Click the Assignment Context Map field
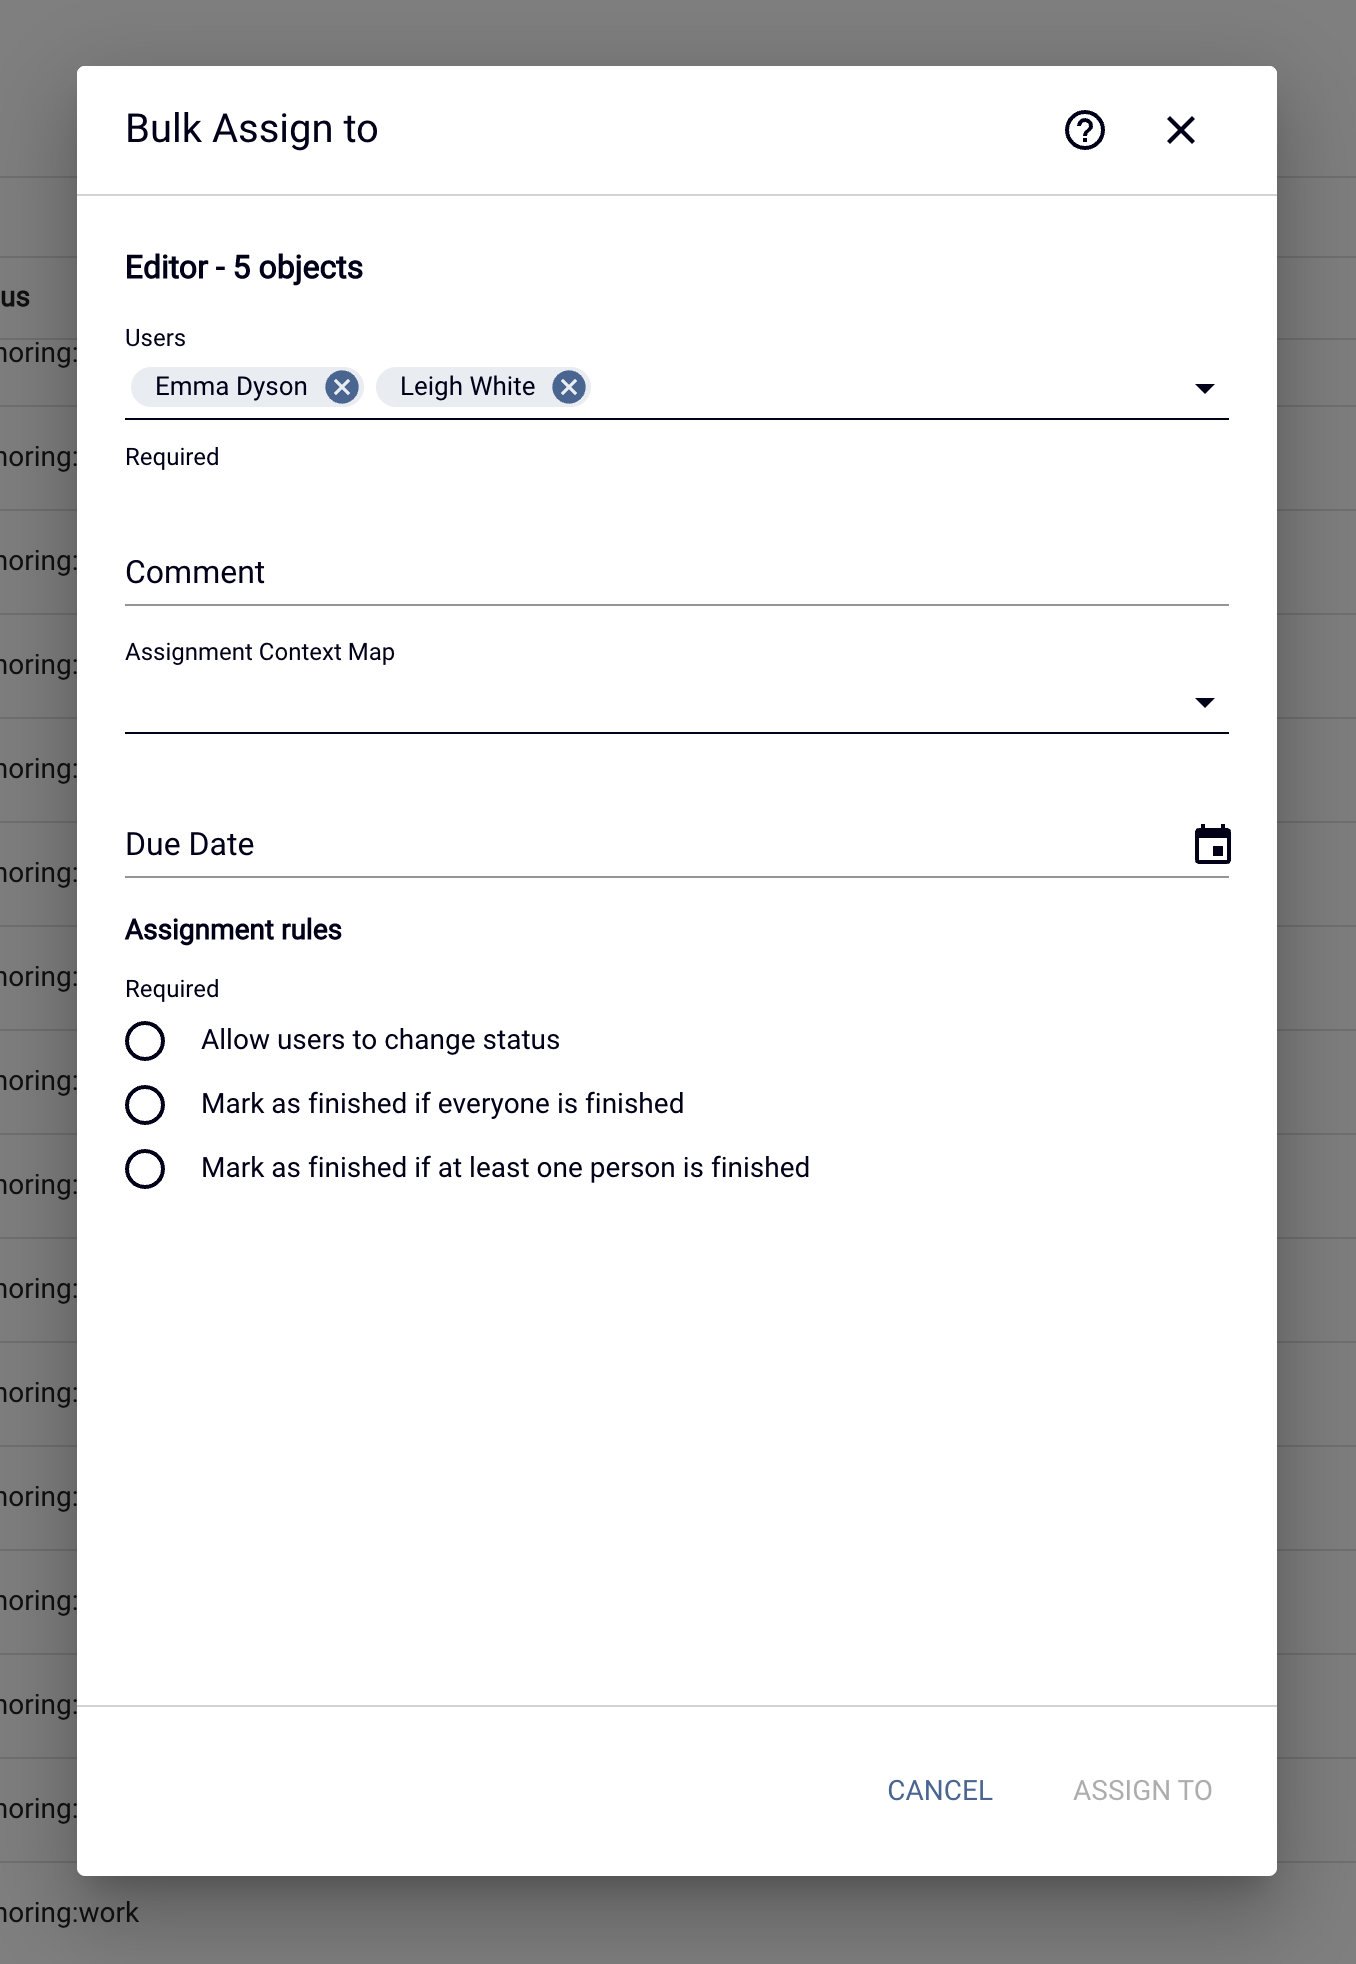The width and height of the screenshot is (1356, 1964). tap(677, 702)
